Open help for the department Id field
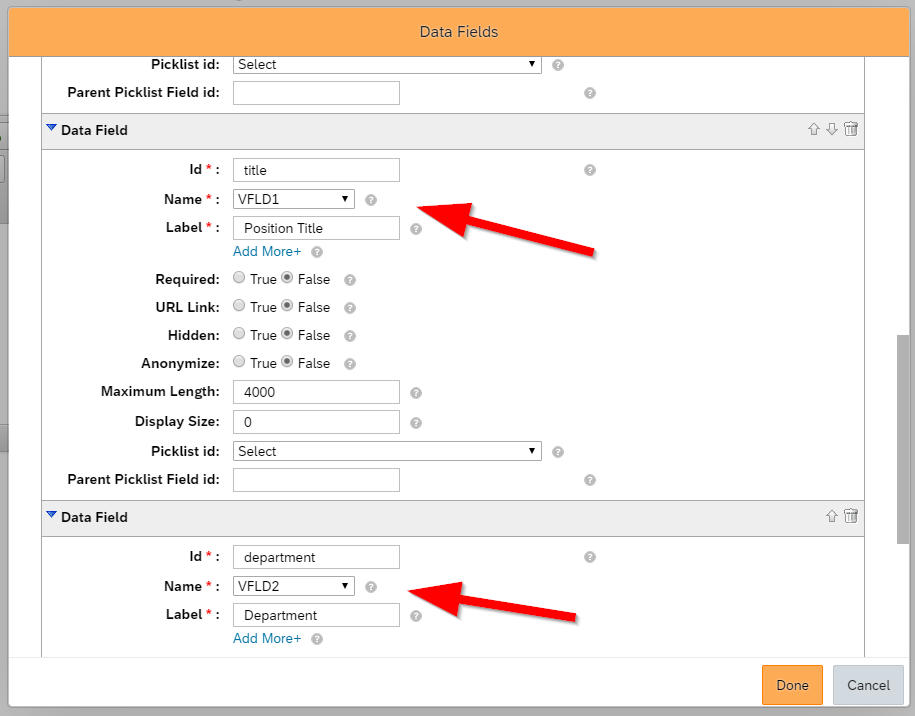Viewport: 915px width, 716px height. [x=590, y=557]
